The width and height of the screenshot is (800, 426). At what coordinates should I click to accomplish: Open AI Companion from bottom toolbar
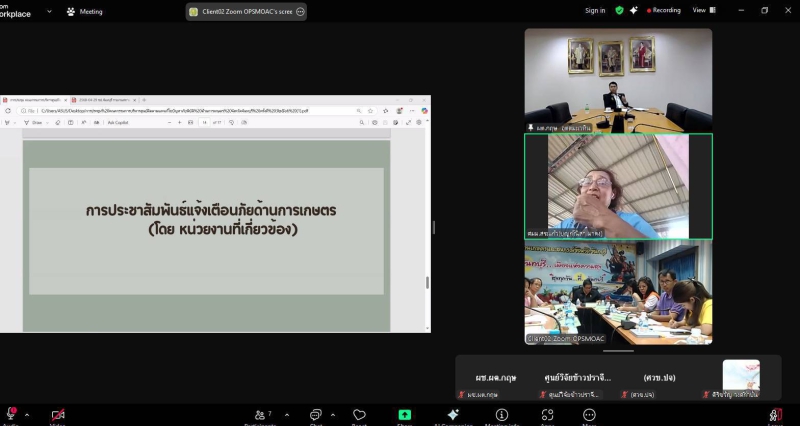click(x=453, y=415)
